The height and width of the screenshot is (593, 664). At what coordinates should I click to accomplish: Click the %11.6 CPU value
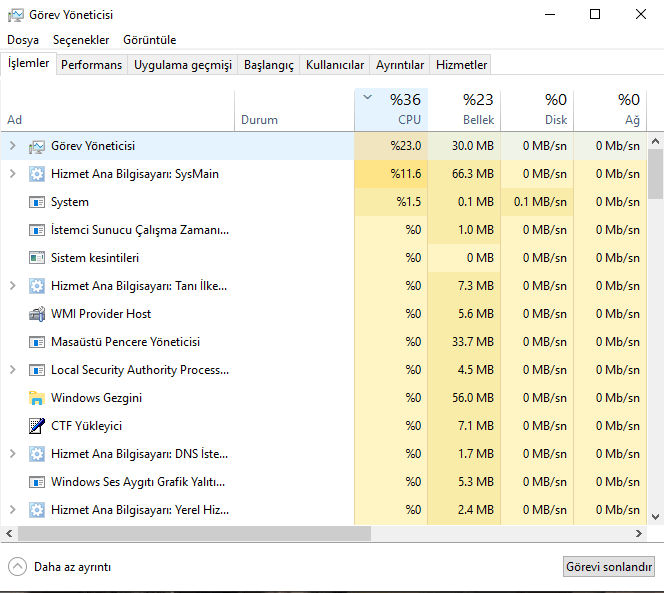pyautogui.click(x=406, y=174)
